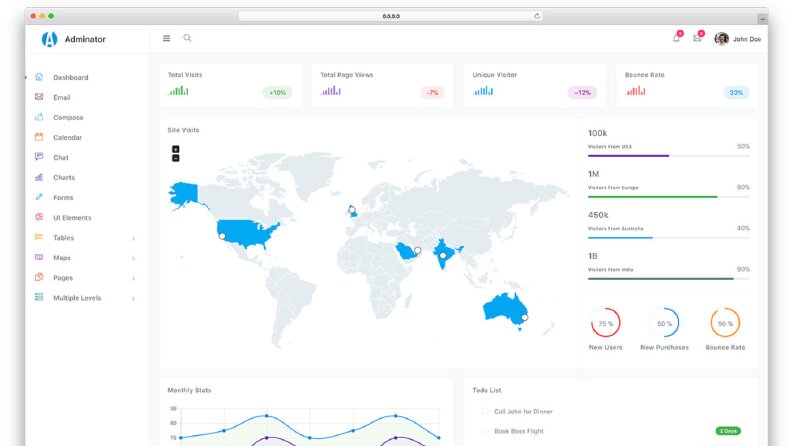Click the browser address bar

coord(391,16)
